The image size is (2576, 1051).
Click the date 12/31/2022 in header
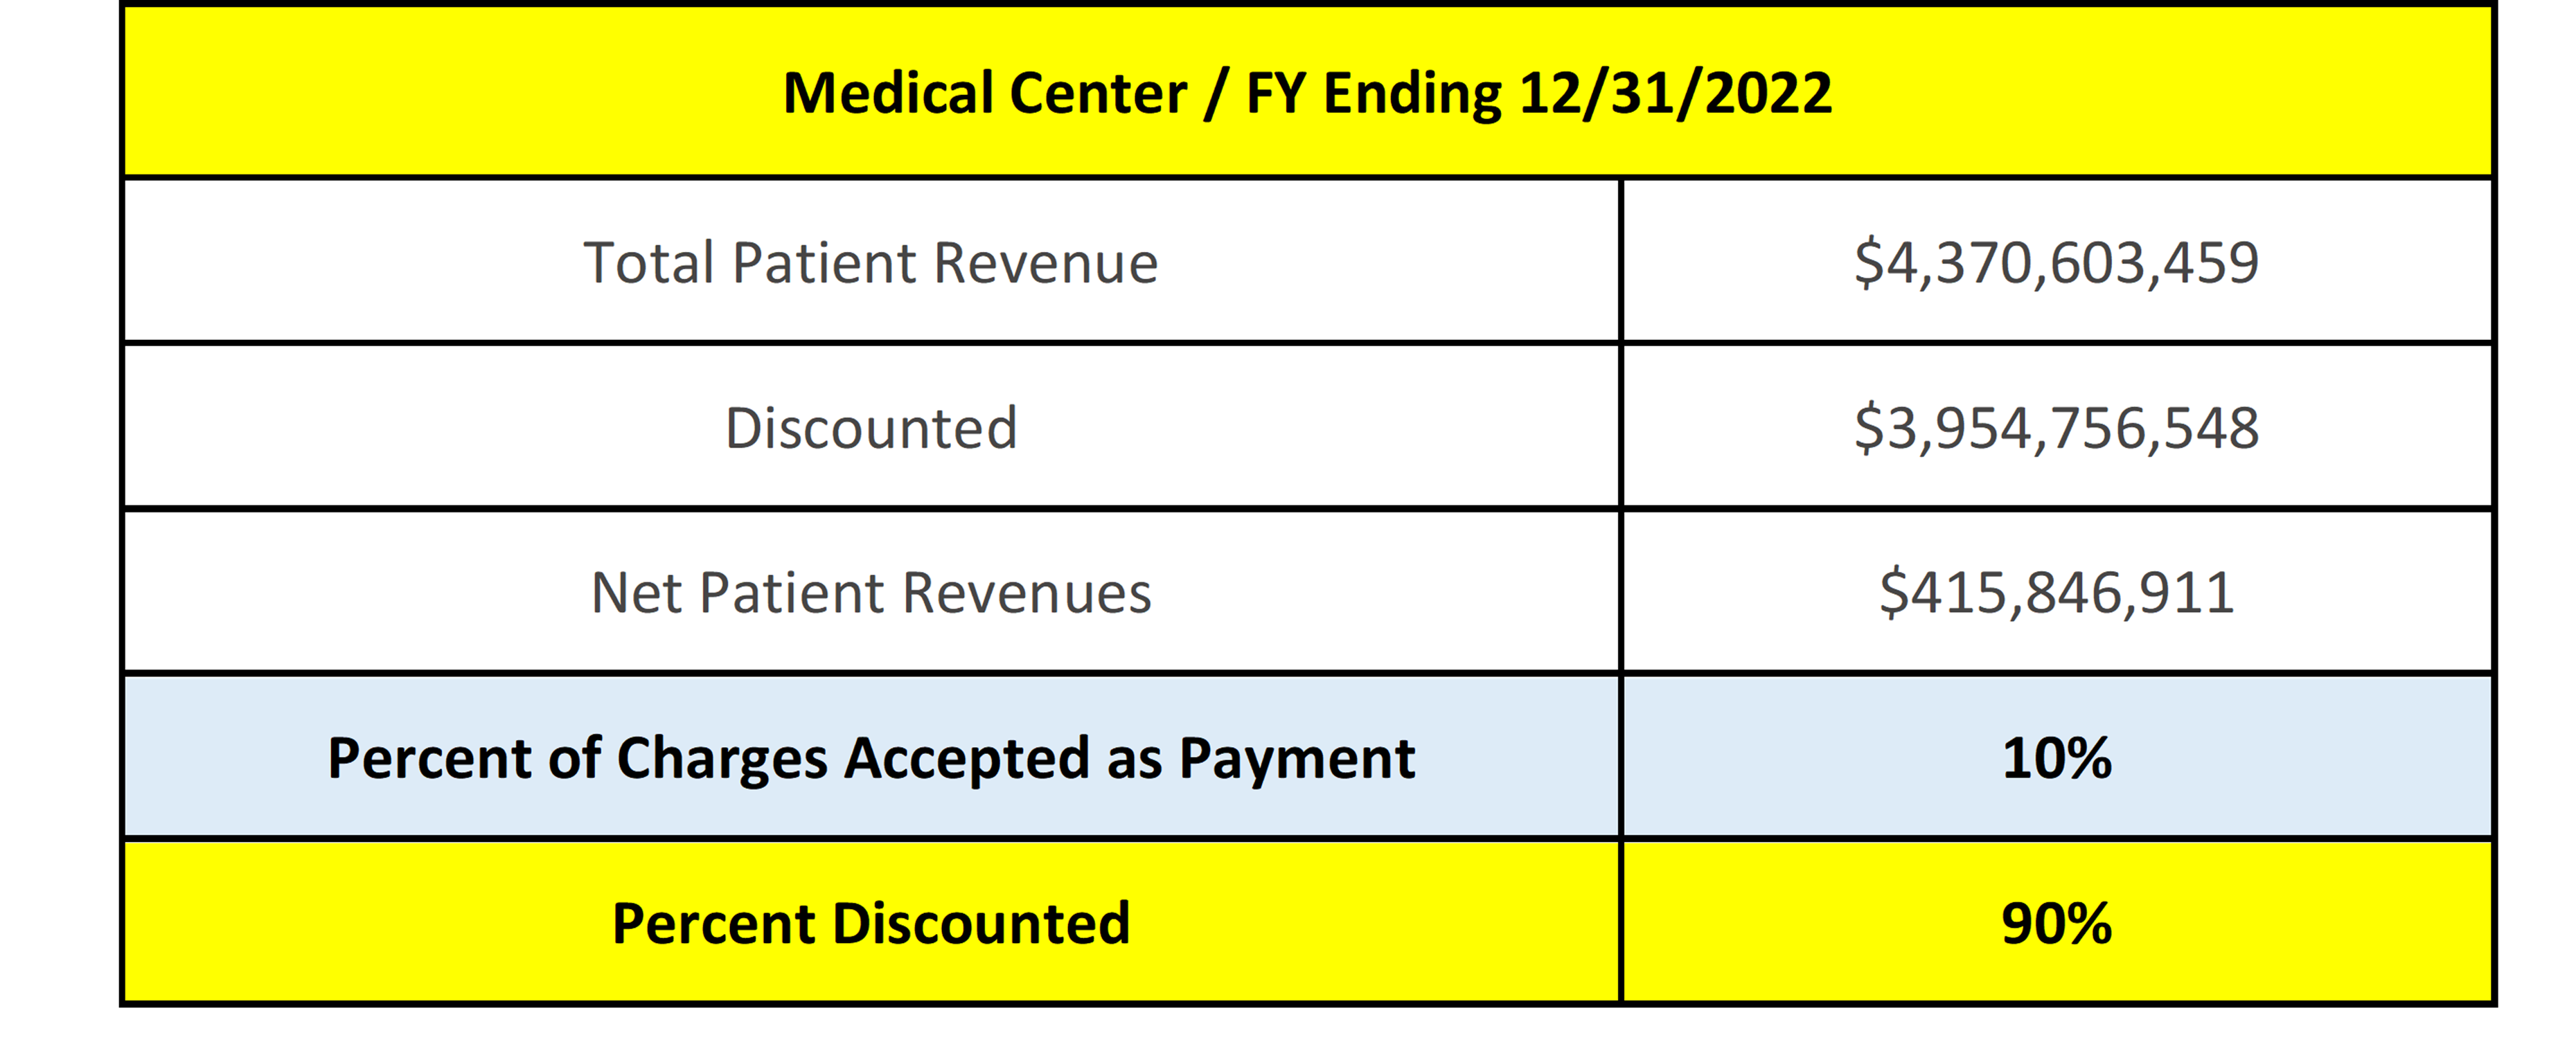(1676, 94)
